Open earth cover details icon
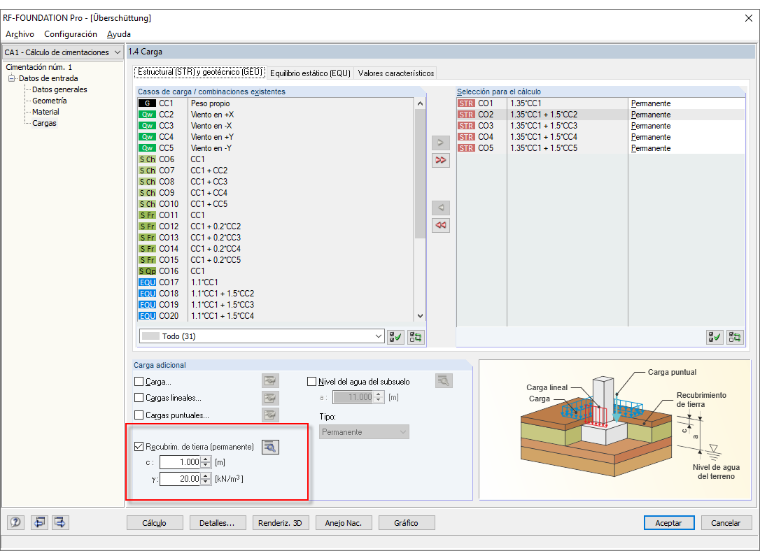Screen dimensions: 760x560 point(270,447)
